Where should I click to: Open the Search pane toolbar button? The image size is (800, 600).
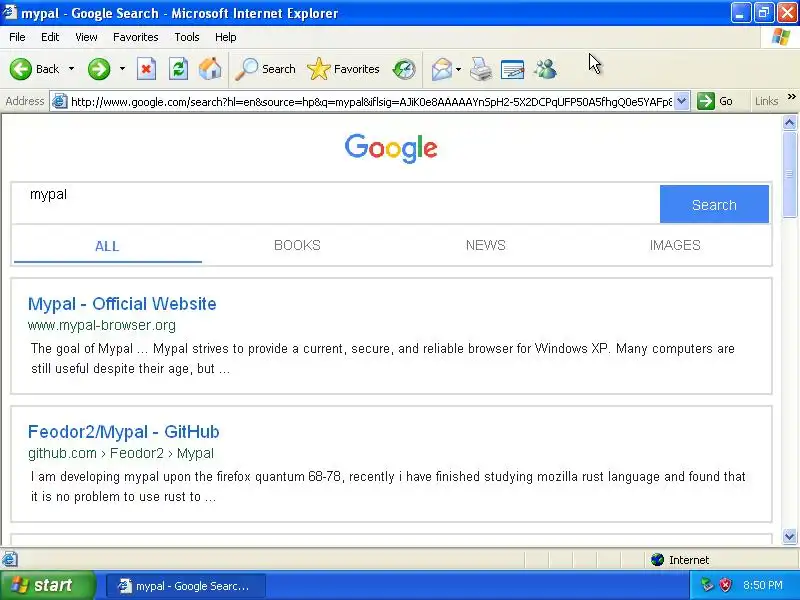click(265, 69)
